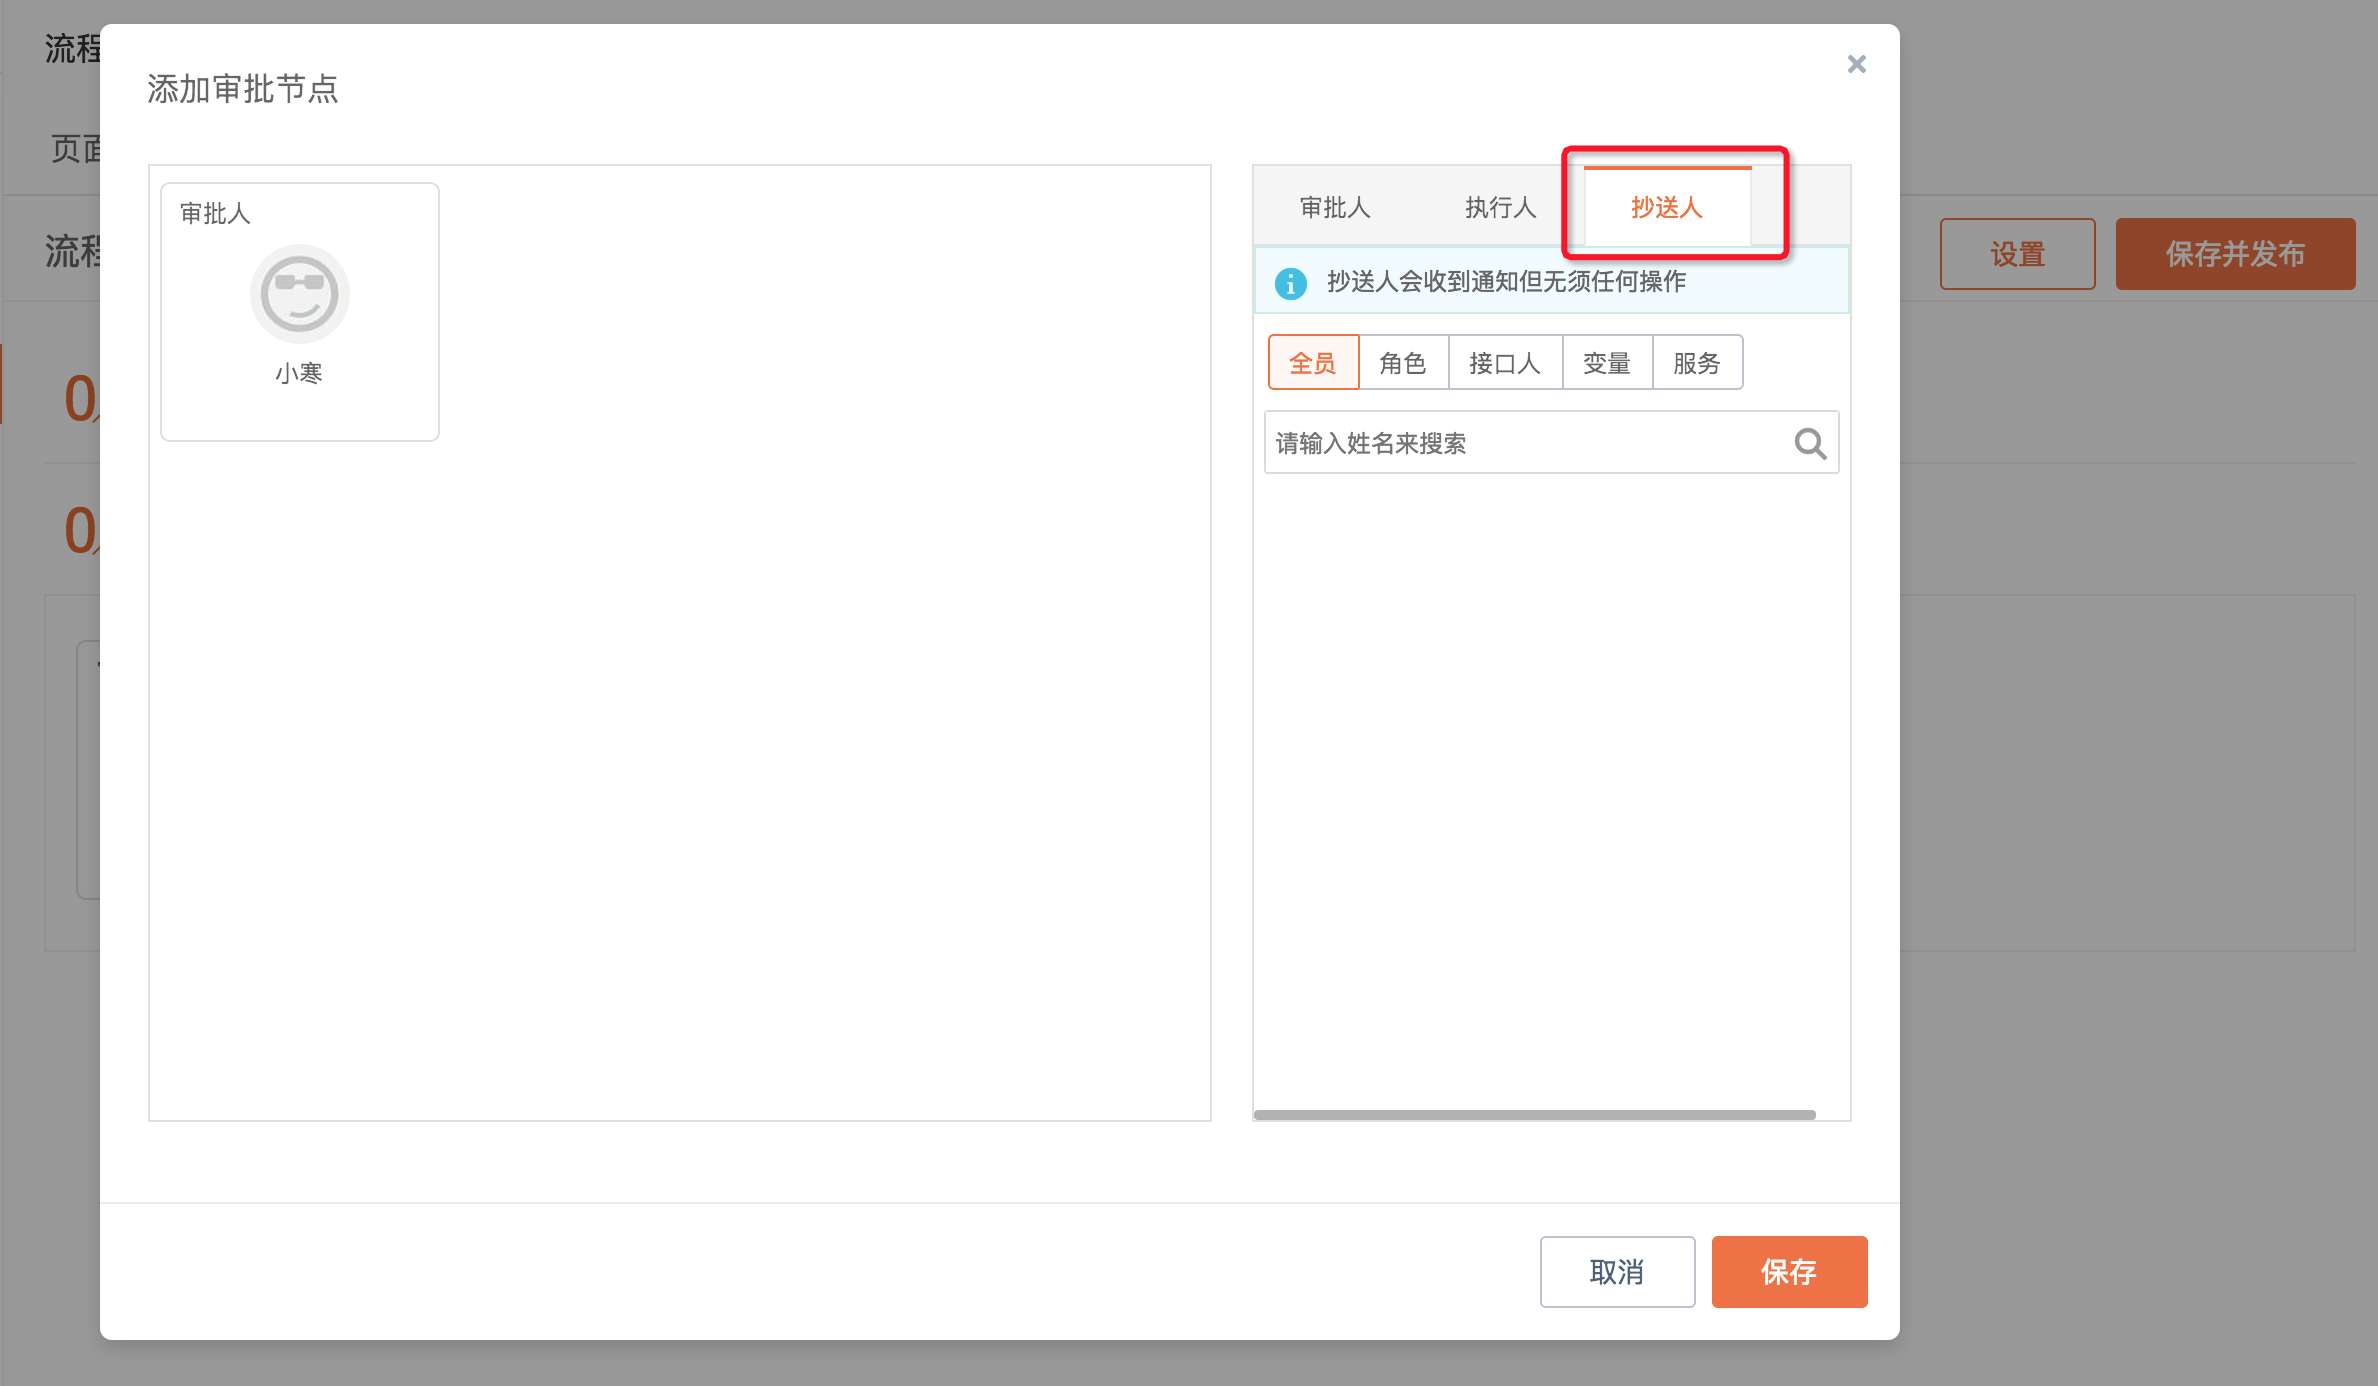Switch to the 审批人 tab
Image resolution: width=2378 pixels, height=1386 pixels.
pyautogui.click(x=1334, y=207)
